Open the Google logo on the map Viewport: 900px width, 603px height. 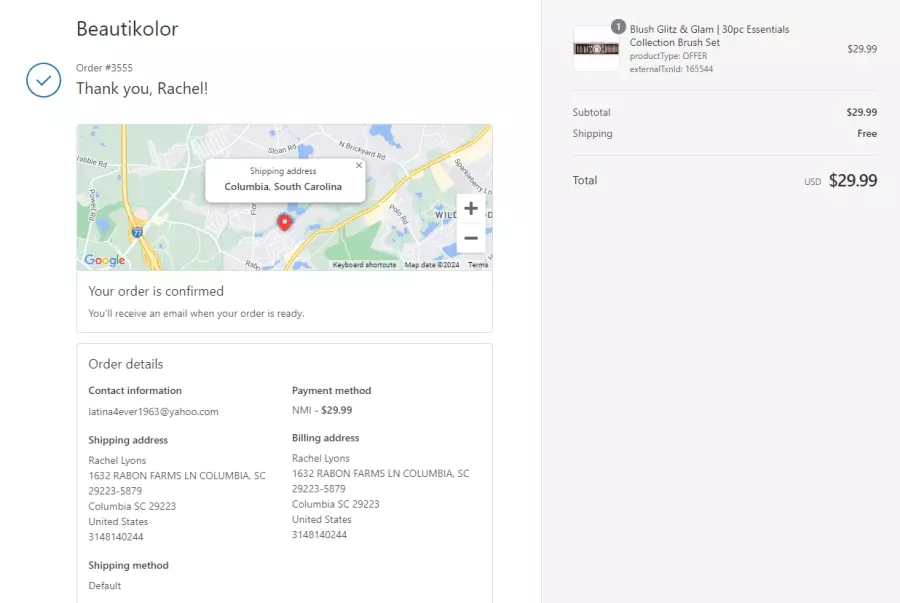[x=104, y=260]
